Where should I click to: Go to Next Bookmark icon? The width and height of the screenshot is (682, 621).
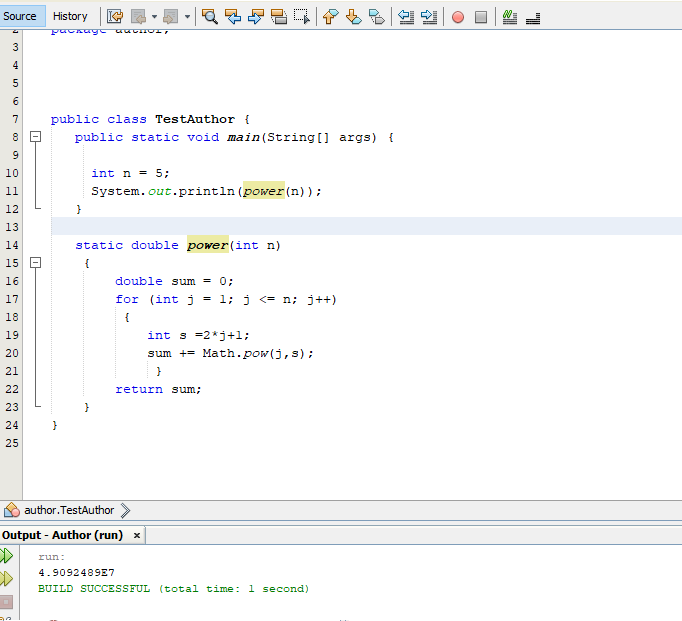tap(354, 17)
